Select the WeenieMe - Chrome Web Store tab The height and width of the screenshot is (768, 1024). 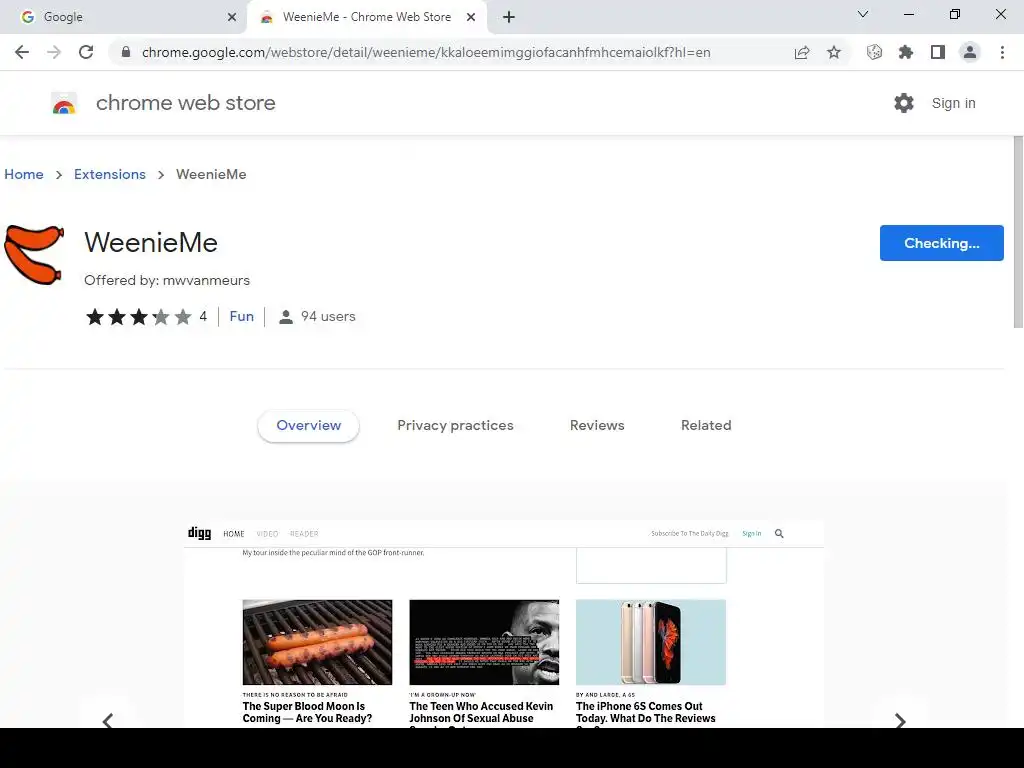tap(367, 17)
